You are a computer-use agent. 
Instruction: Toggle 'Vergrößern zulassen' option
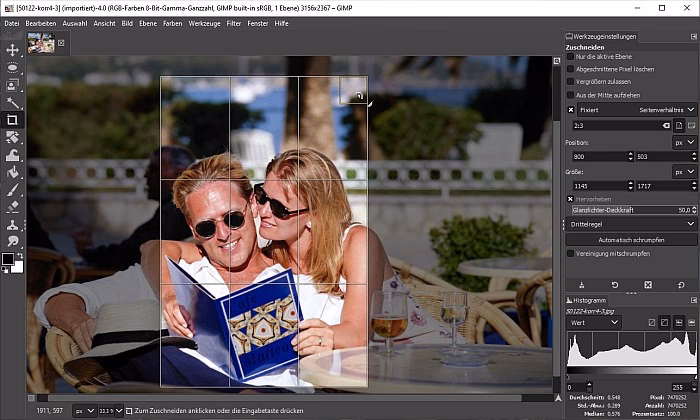571,81
